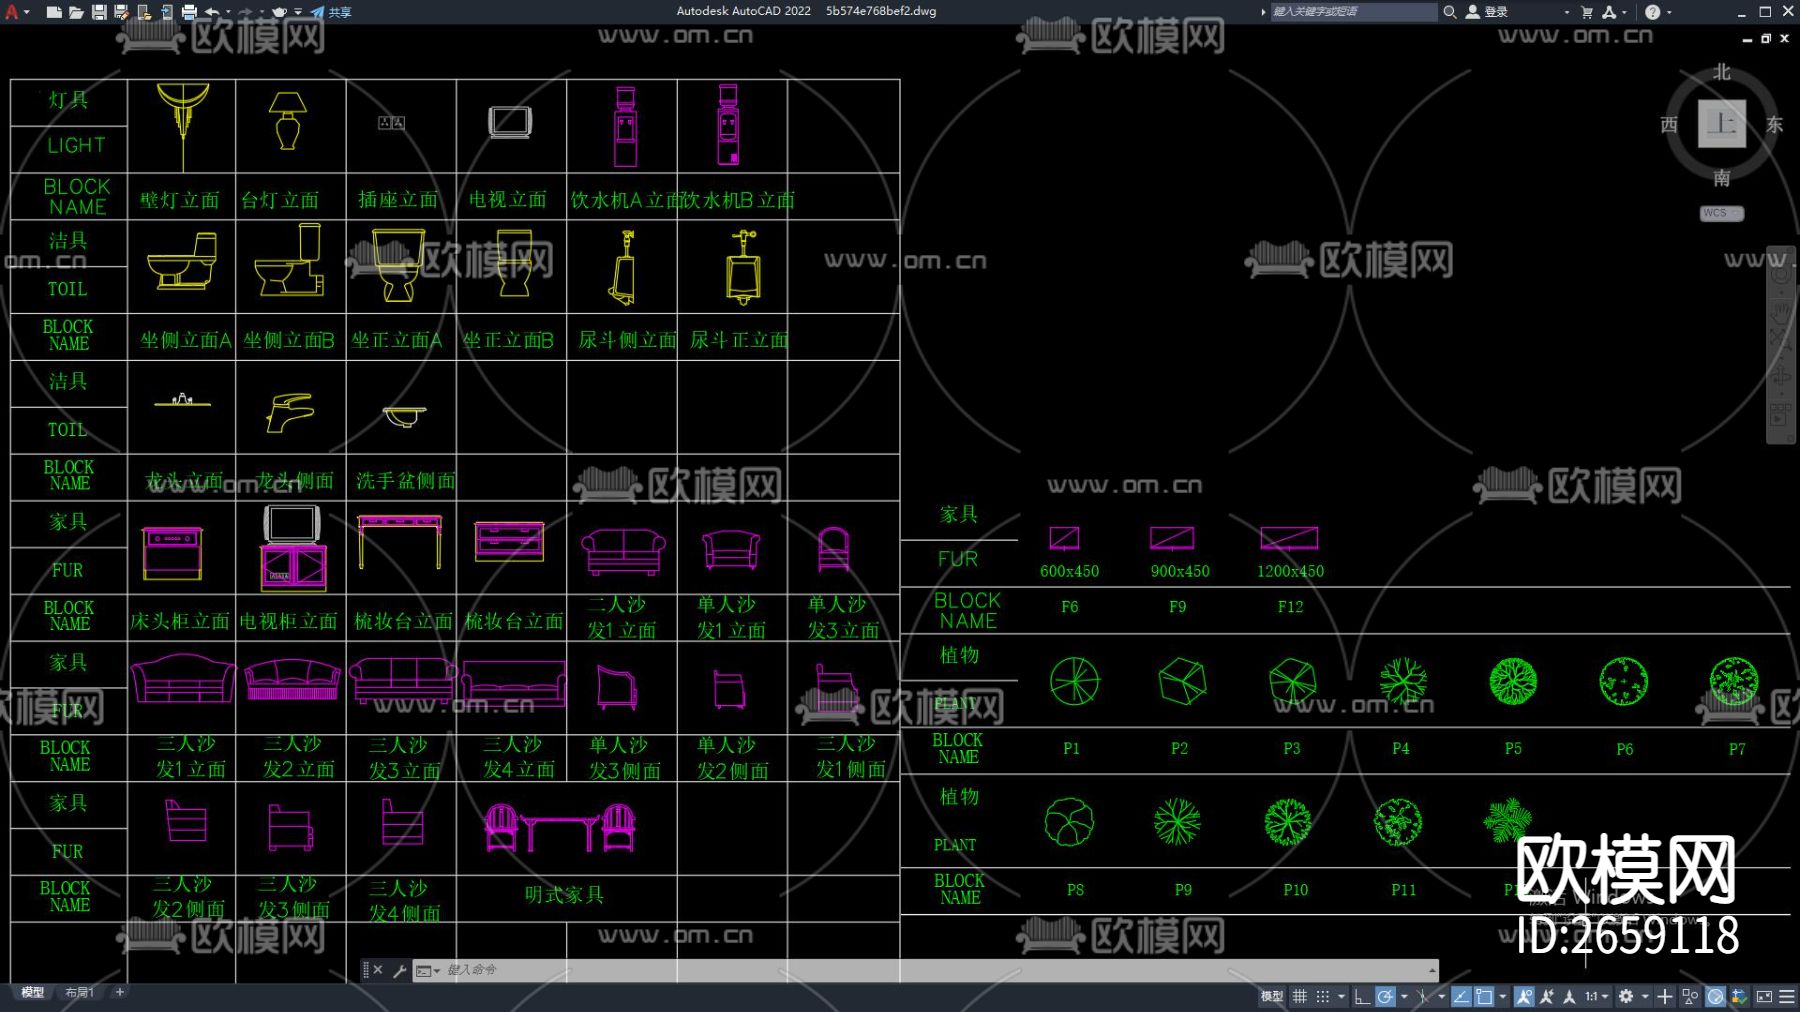Expand the sign-in account dropdown
Image resolution: width=1800 pixels, height=1012 pixels.
coord(1566,12)
